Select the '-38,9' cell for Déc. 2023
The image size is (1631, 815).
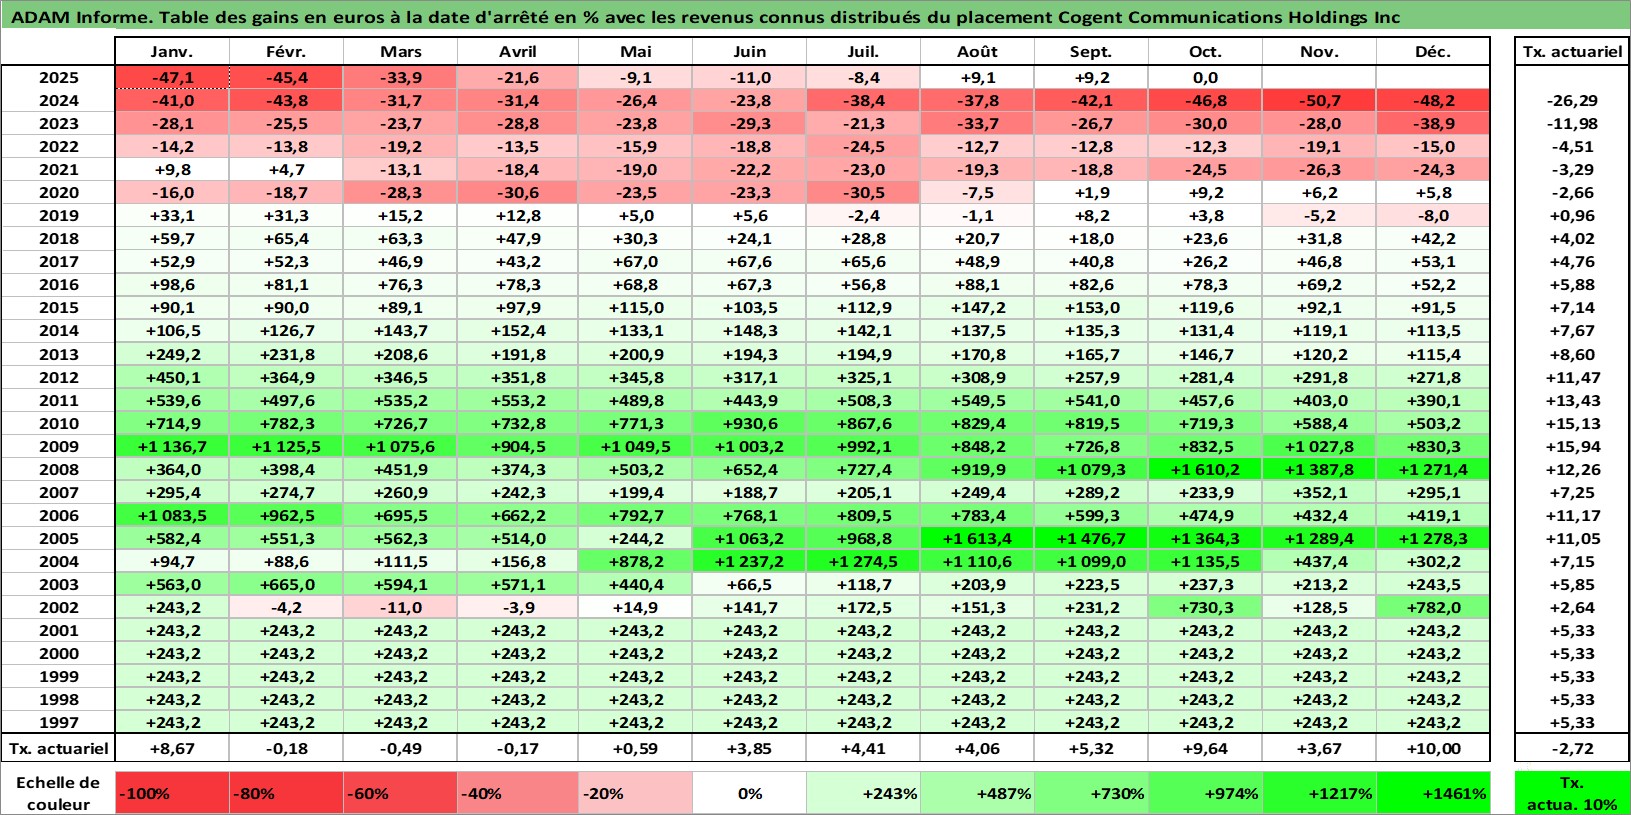(1434, 123)
